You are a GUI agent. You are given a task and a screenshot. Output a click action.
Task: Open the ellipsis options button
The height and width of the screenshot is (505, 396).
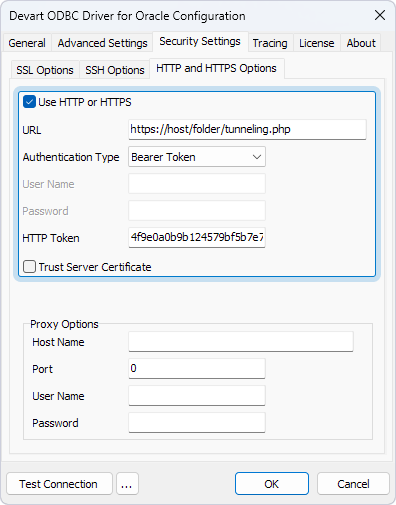click(x=127, y=484)
